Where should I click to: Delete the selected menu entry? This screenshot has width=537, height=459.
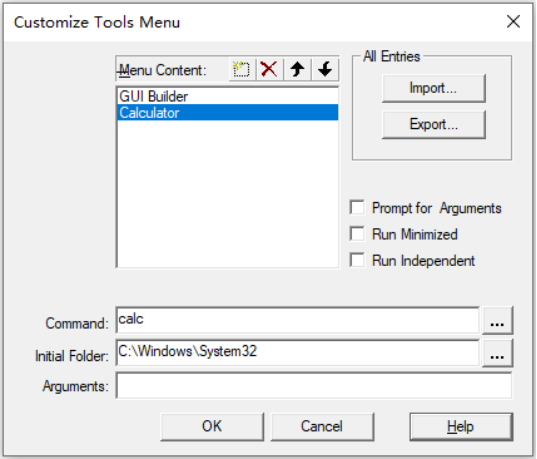269,70
